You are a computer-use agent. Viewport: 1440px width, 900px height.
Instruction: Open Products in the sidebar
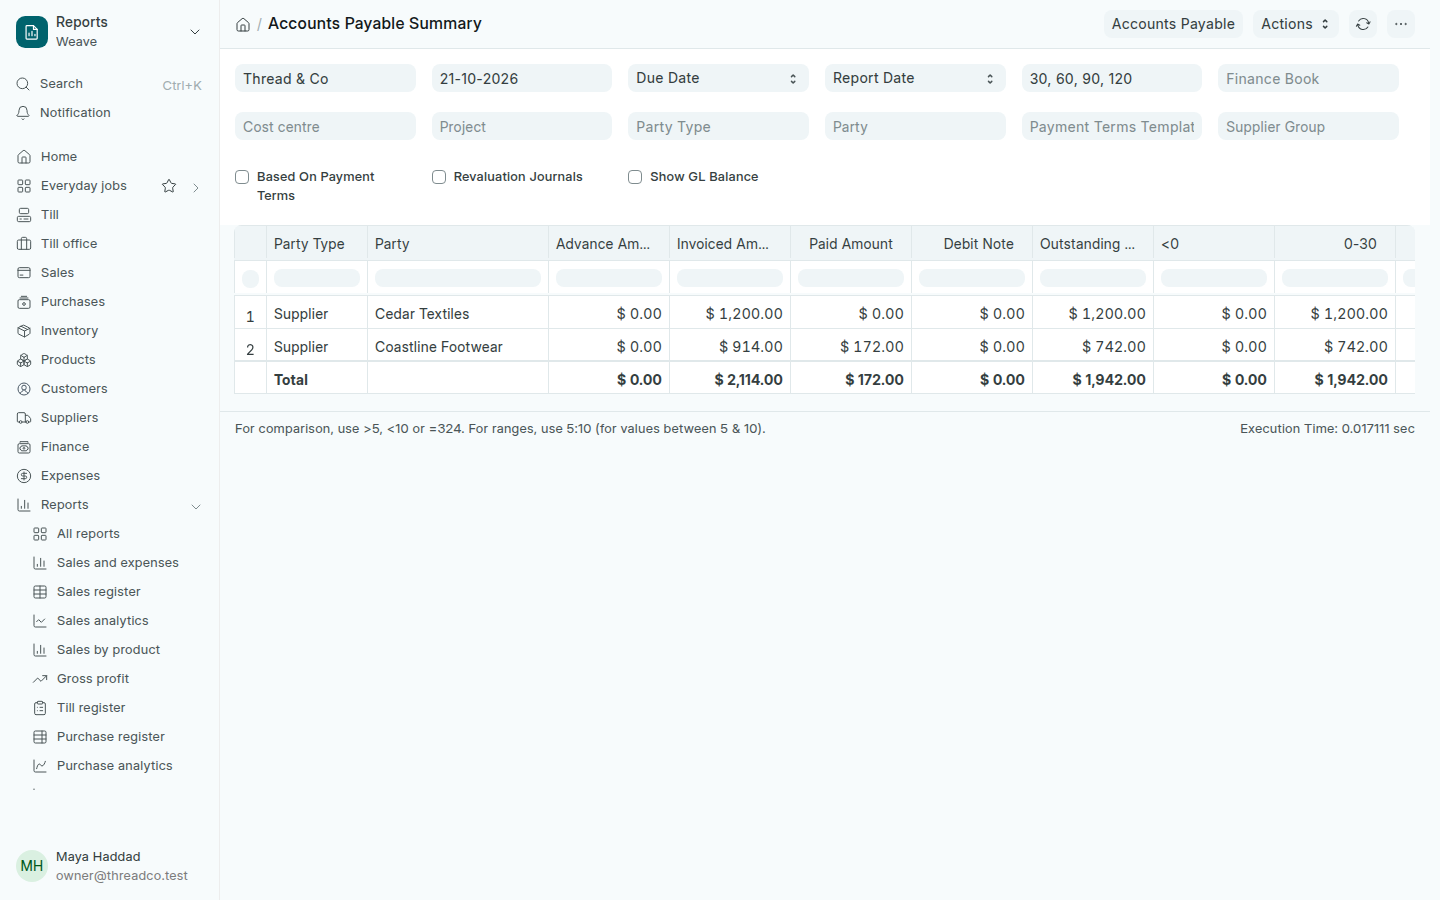(x=109, y=360)
